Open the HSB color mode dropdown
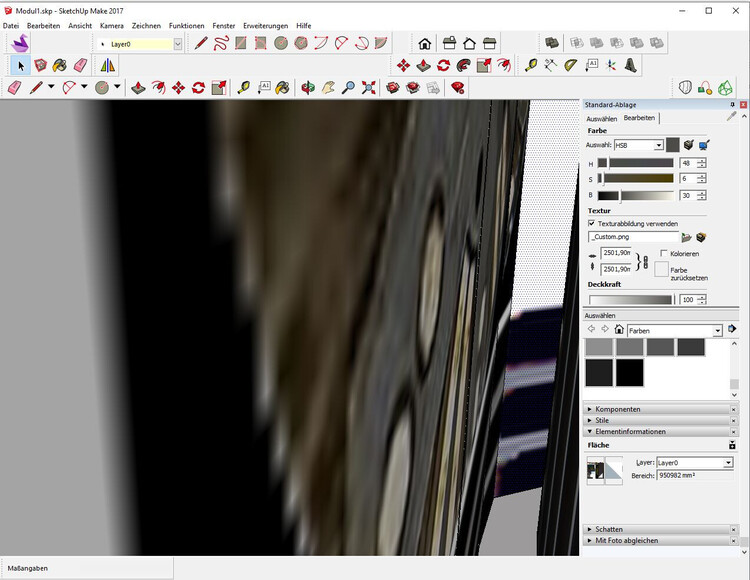The image size is (750, 580). coord(639,145)
